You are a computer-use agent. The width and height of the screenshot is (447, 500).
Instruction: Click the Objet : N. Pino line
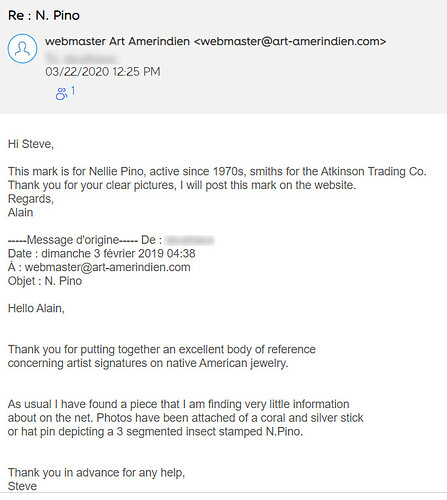(x=45, y=281)
